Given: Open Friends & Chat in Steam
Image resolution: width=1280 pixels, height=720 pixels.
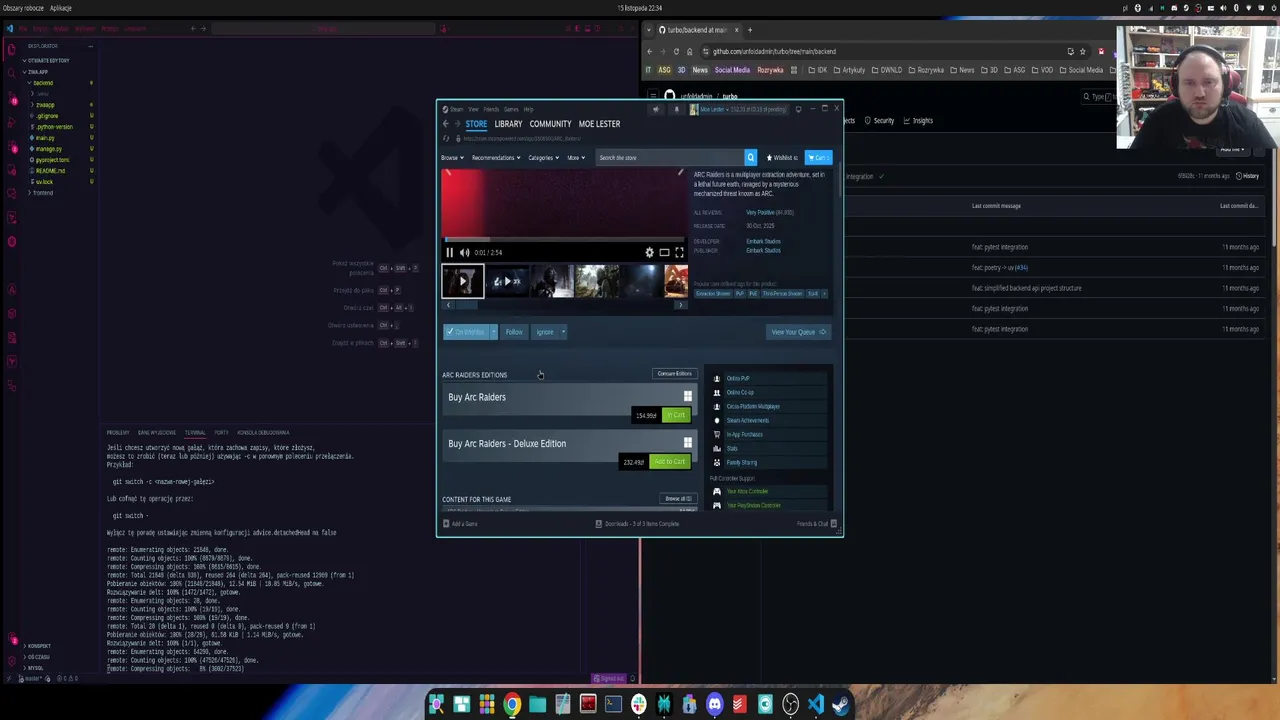Looking at the screenshot, I should [817, 524].
